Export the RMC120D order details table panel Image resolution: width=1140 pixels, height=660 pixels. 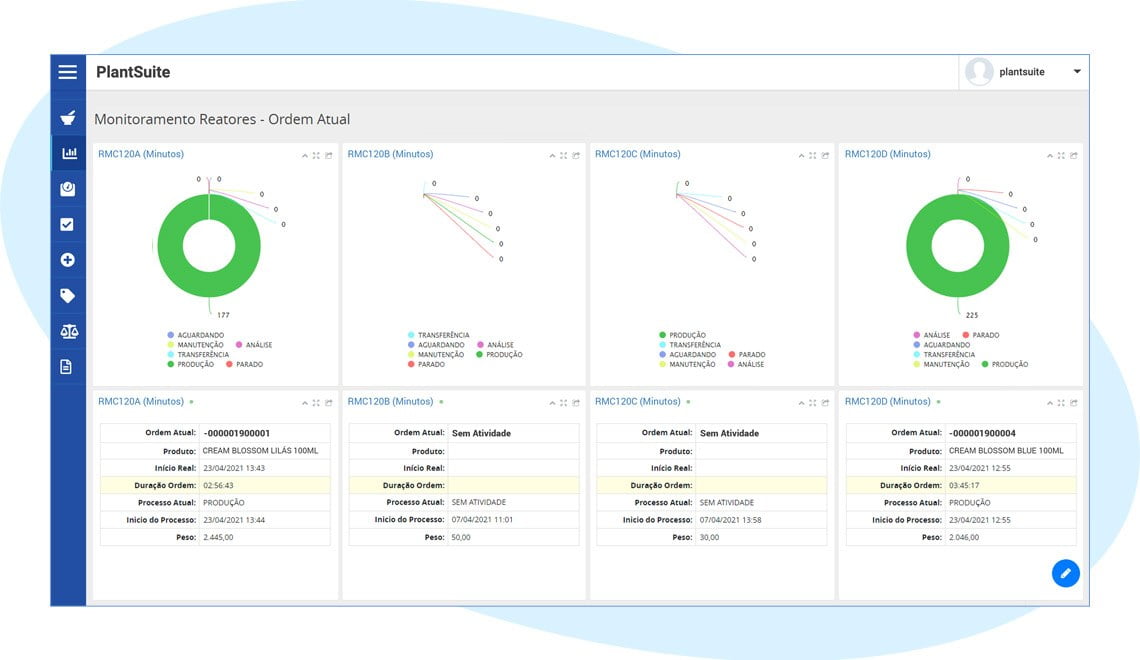pos(1074,403)
